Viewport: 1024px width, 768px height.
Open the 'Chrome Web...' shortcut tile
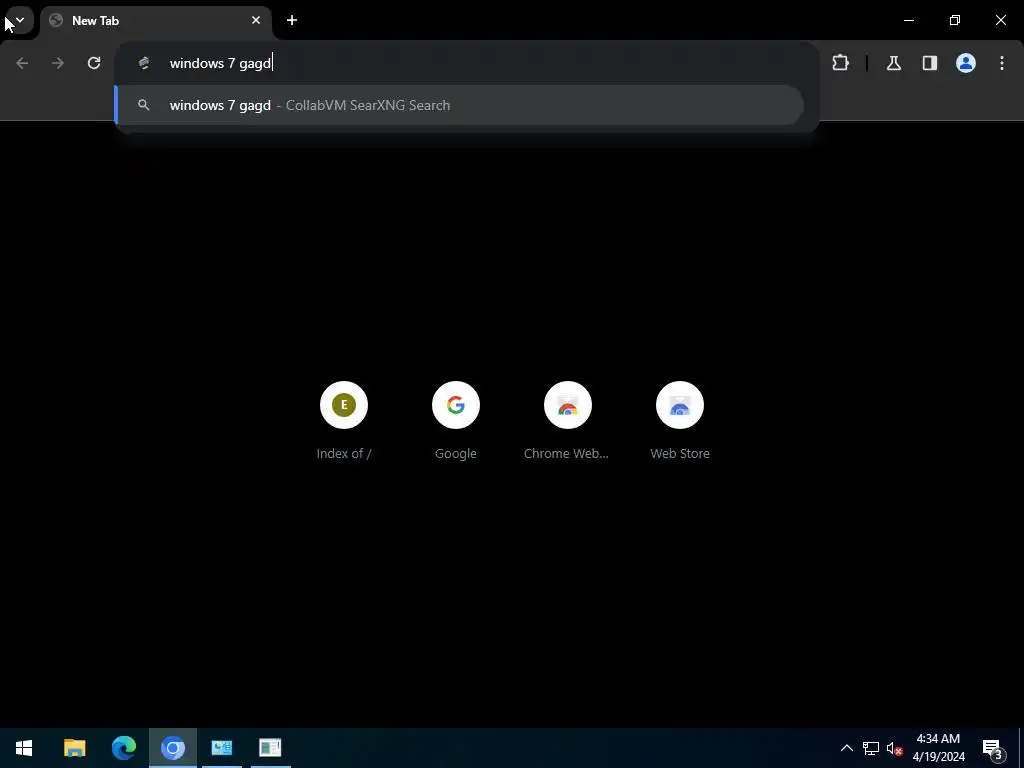(x=568, y=421)
